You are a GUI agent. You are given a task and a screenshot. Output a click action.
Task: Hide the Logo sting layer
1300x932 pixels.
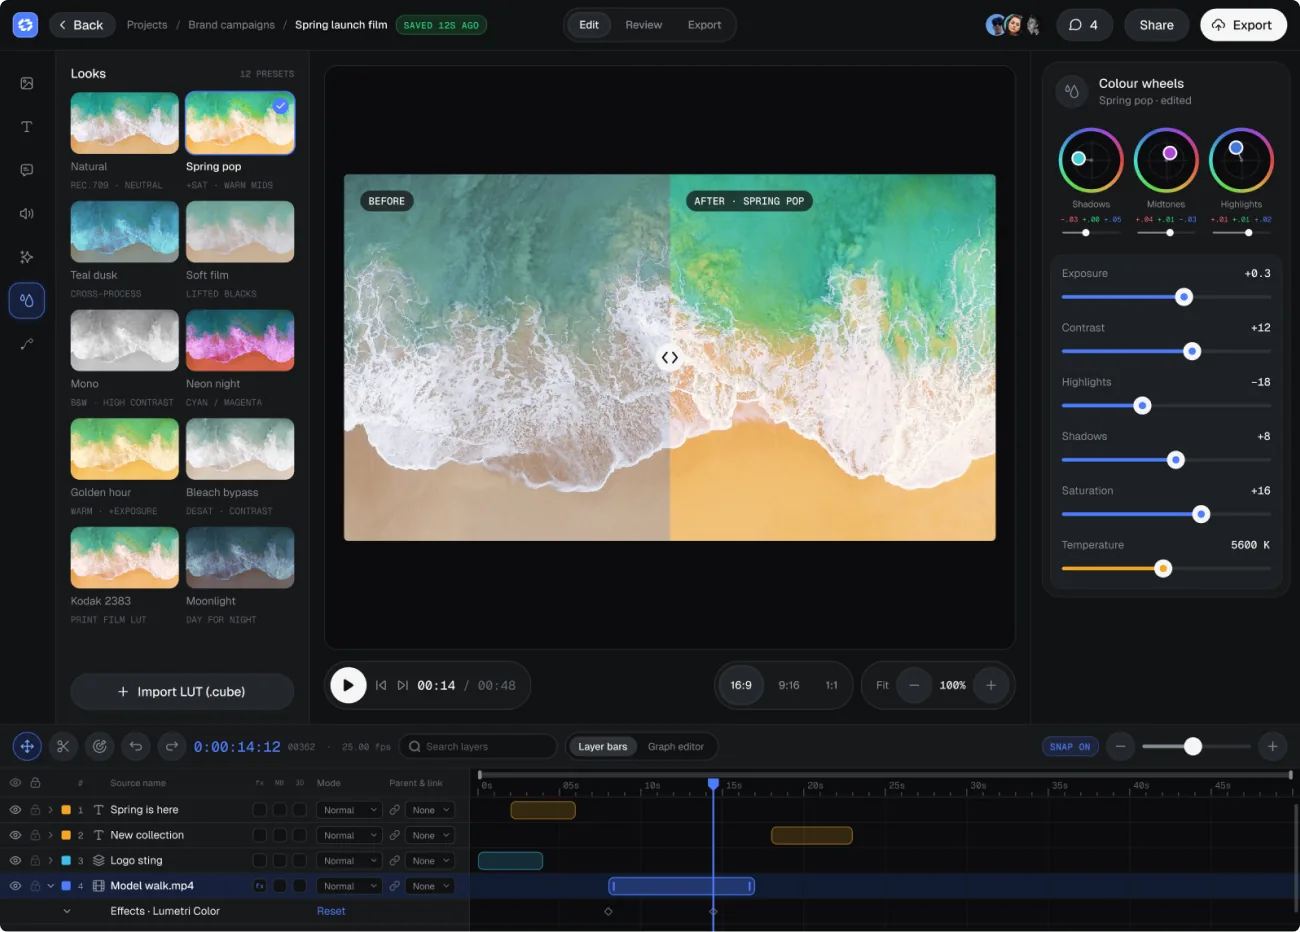pos(15,860)
